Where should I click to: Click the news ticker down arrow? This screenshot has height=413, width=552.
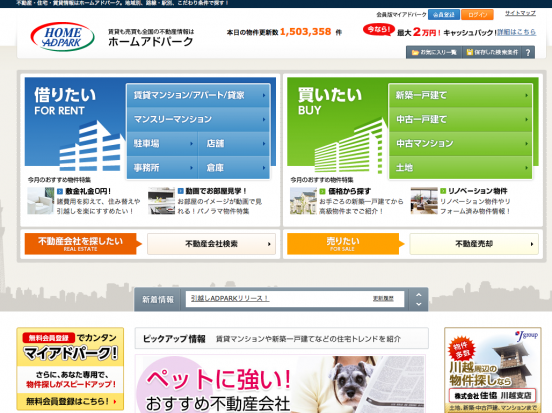point(419,304)
